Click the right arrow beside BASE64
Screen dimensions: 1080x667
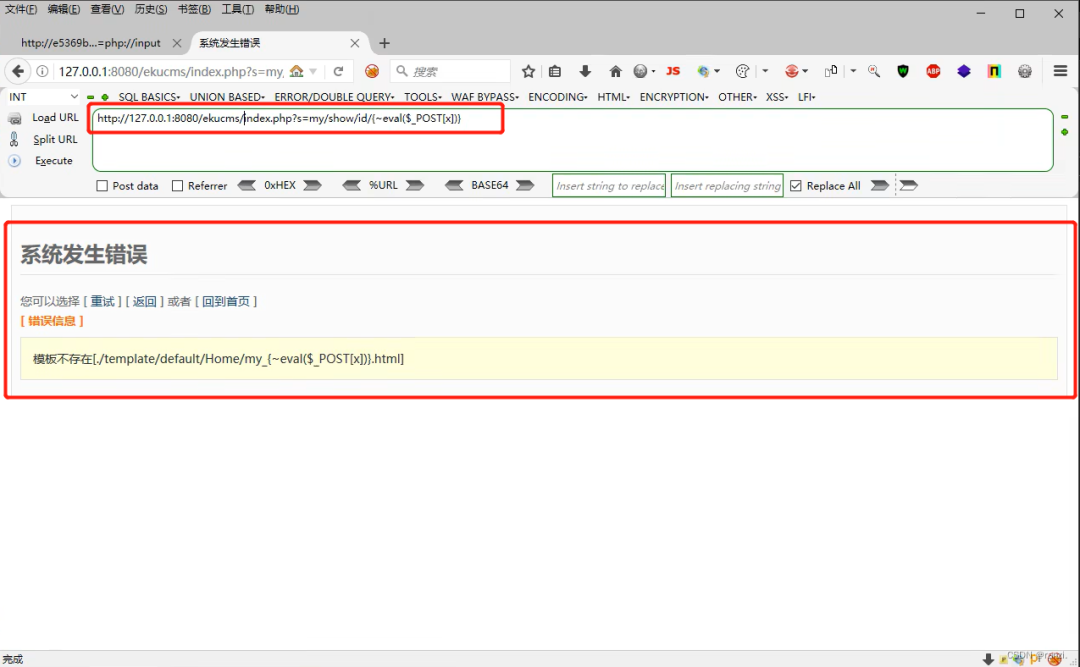(x=526, y=185)
